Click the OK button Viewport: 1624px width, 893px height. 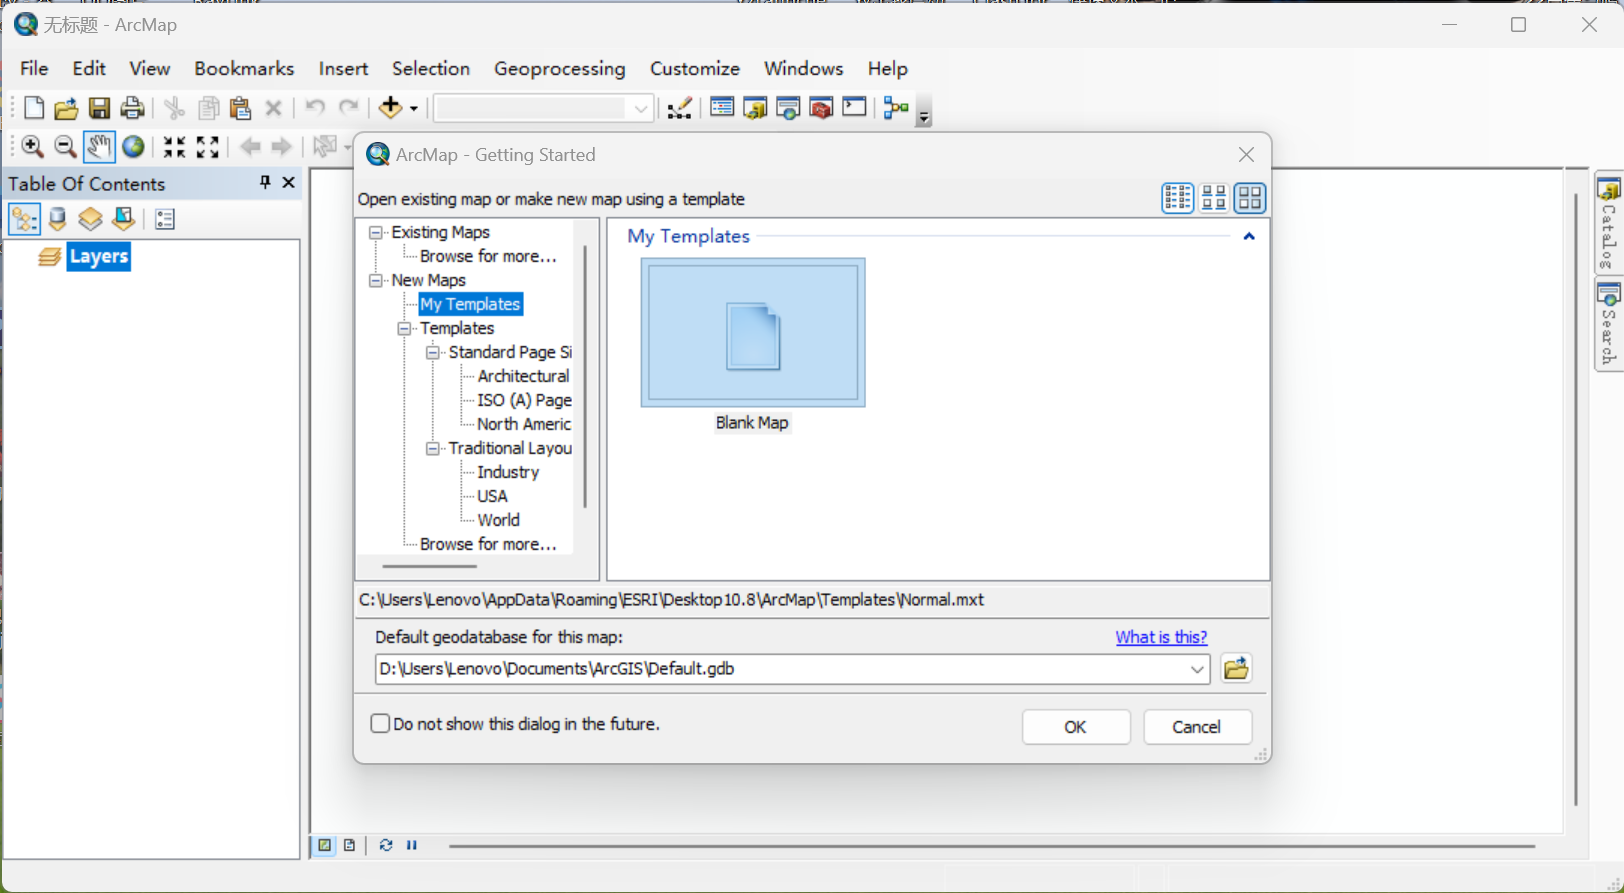(1075, 727)
